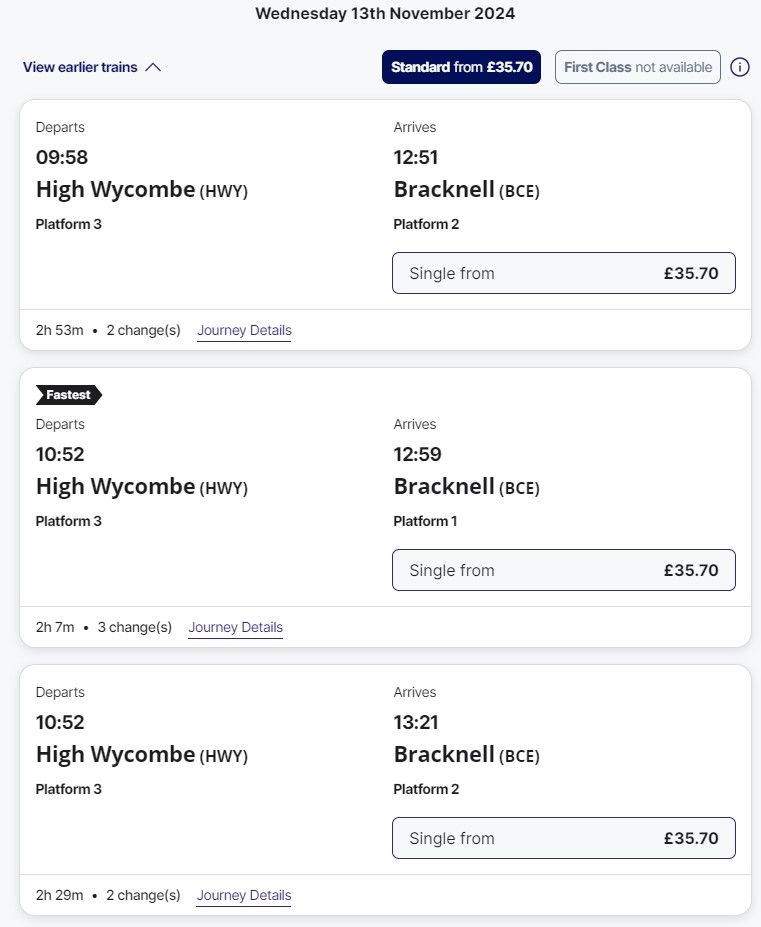Image resolution: width=761 pixels, height=927 pixels.
Task: Select the First Class not available option
Action: coord(638,68)
